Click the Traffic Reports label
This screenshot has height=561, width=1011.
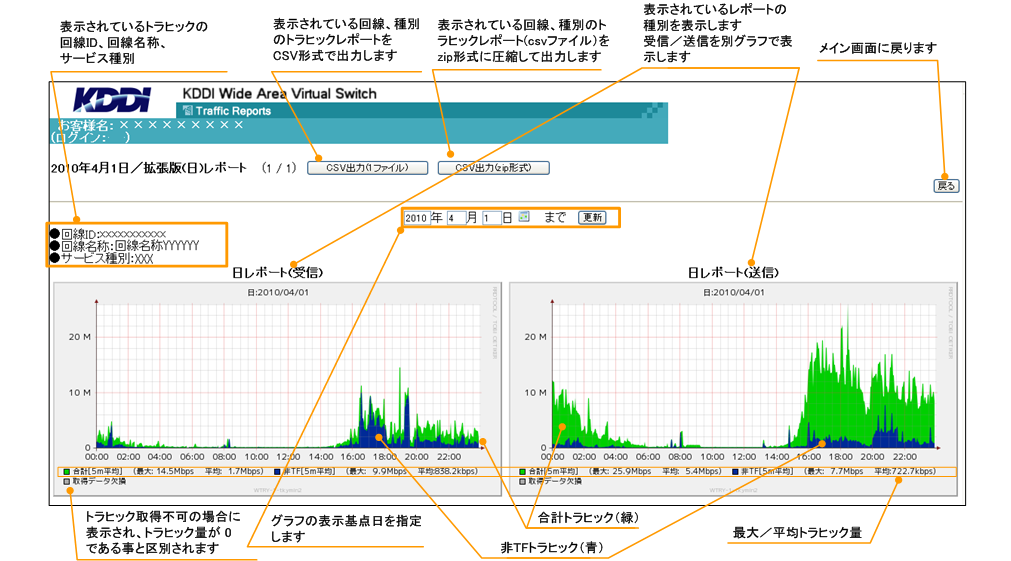coord(233,111)
